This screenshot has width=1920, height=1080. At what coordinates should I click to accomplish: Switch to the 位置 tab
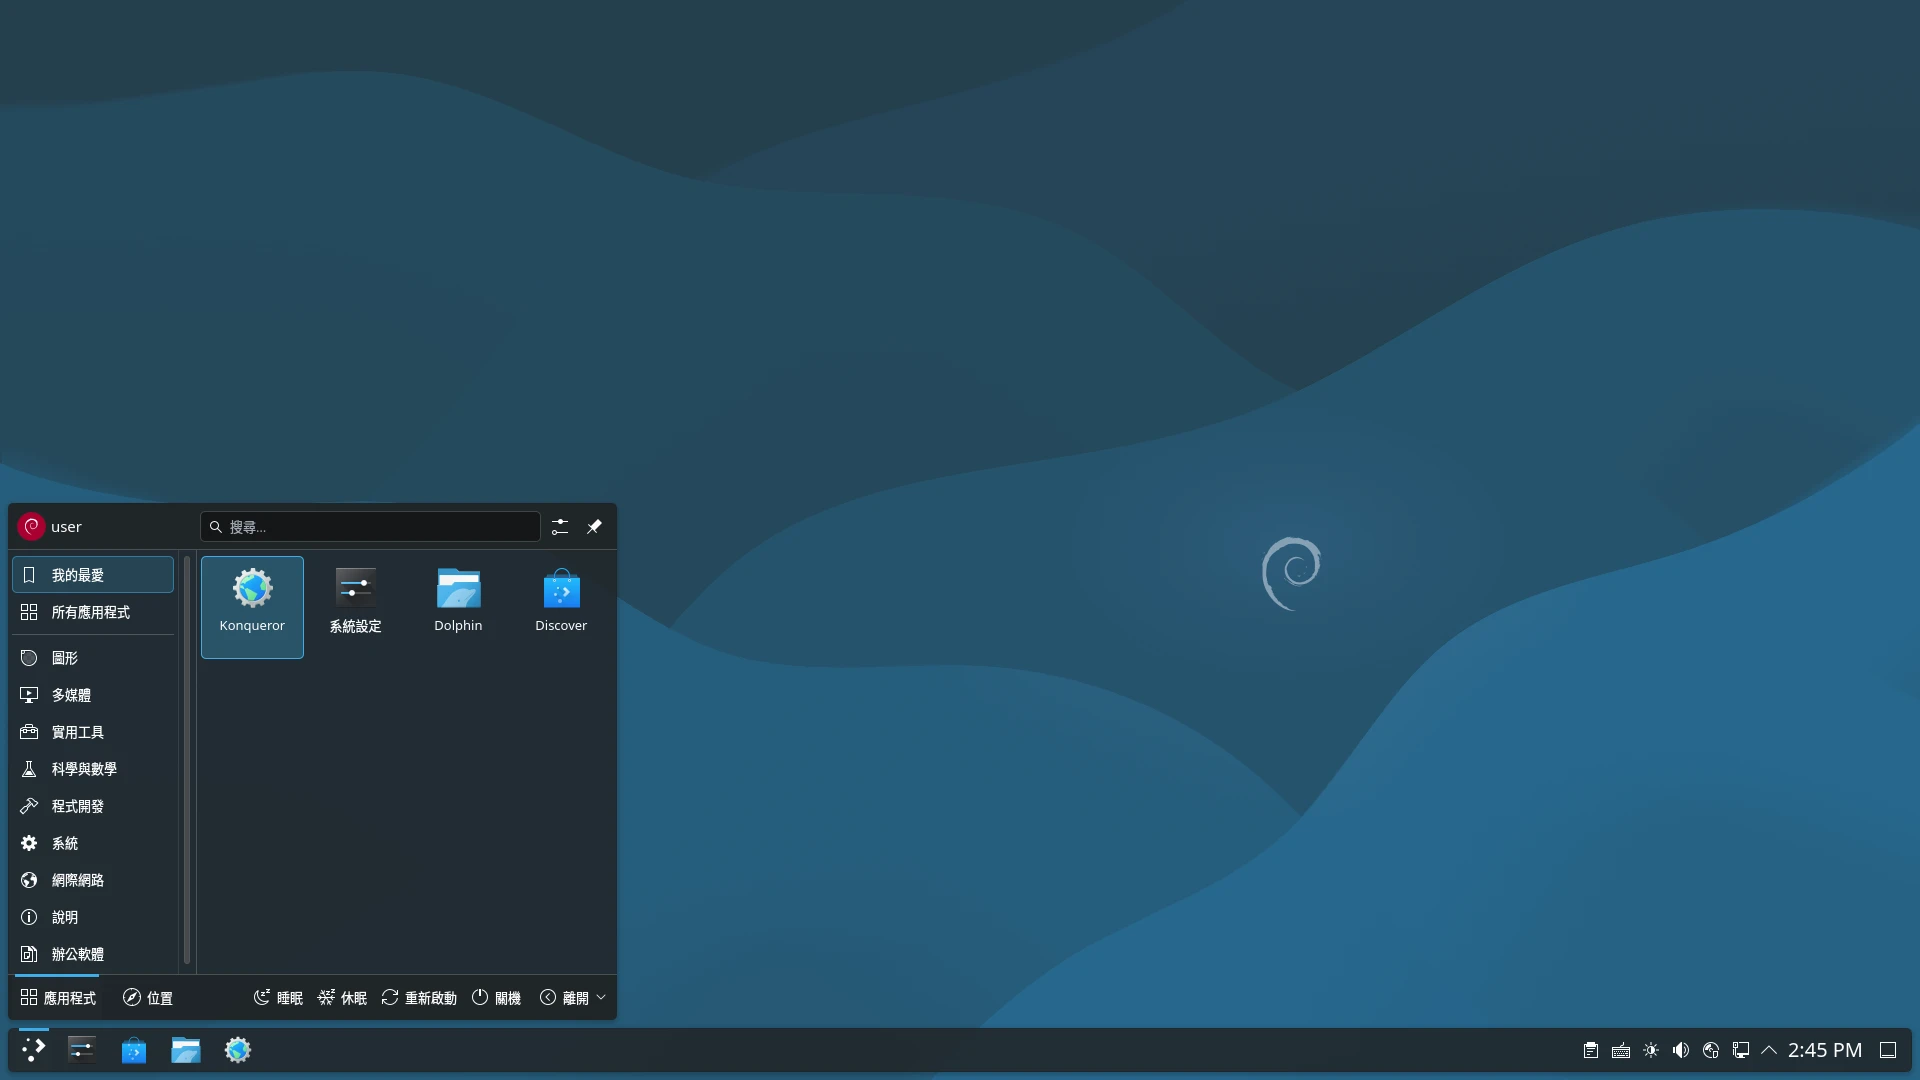coord(148,998)
